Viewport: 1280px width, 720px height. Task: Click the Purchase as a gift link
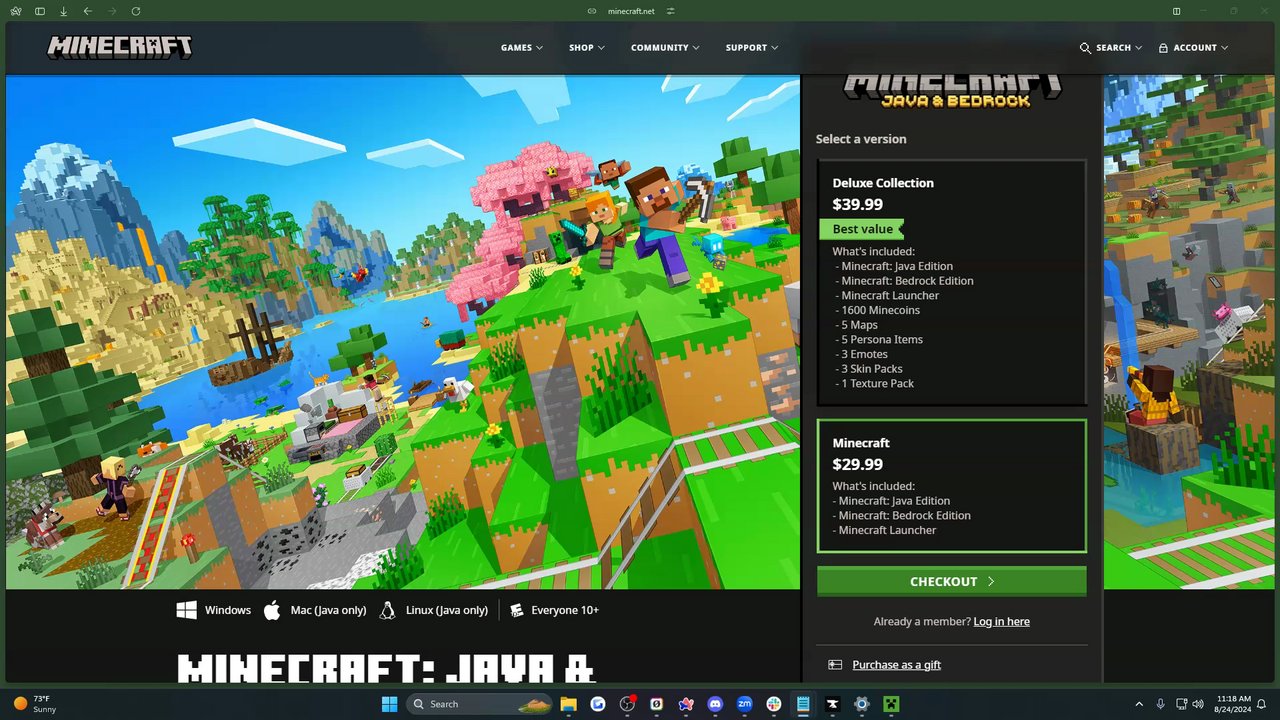point(896,665)
